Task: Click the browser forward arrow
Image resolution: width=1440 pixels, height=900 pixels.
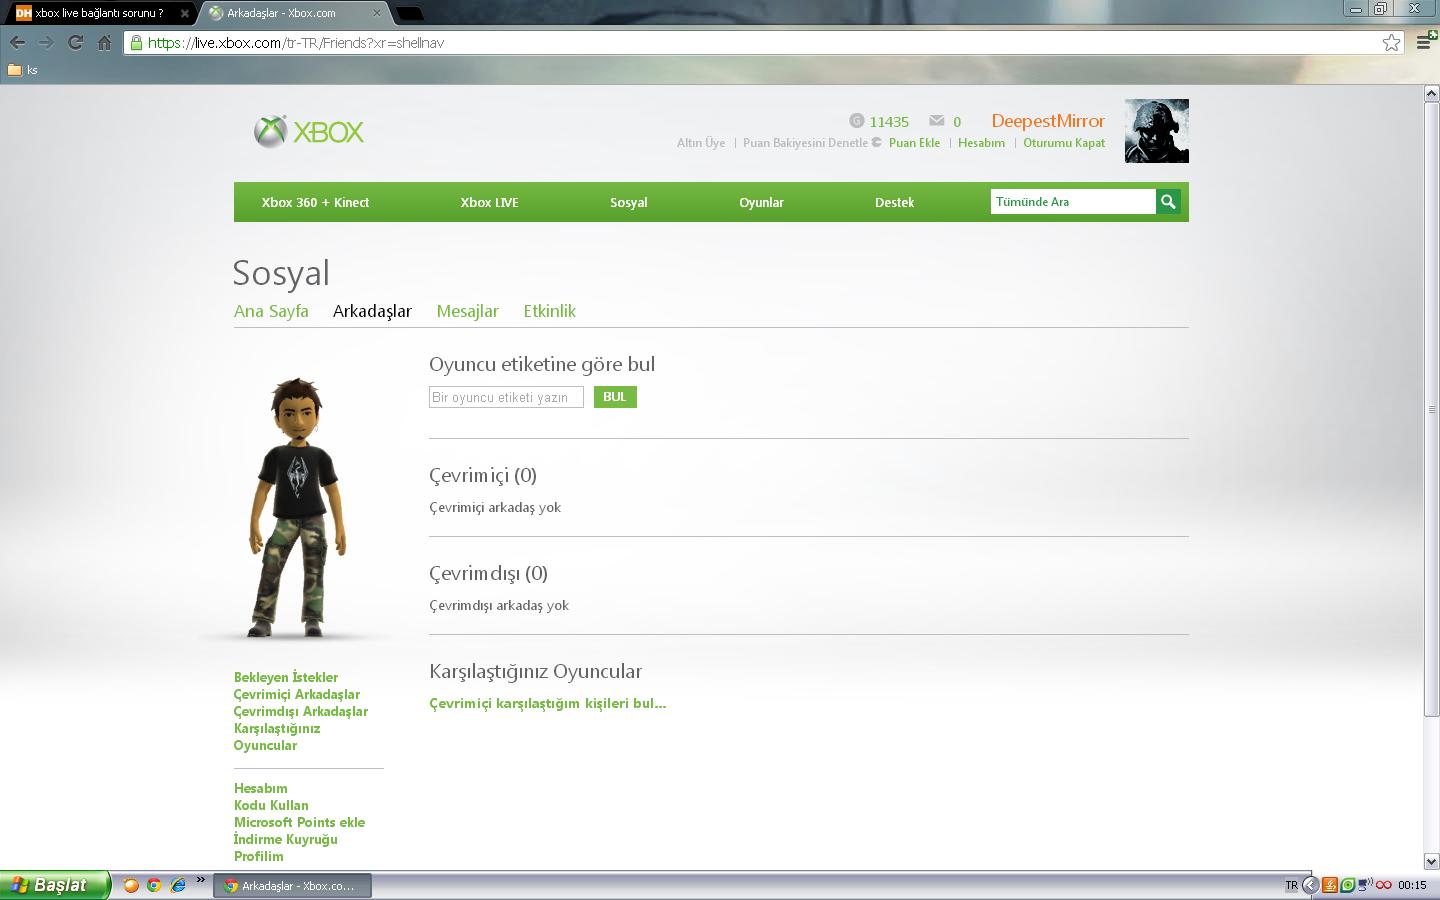Action: (x=46, y=42)
